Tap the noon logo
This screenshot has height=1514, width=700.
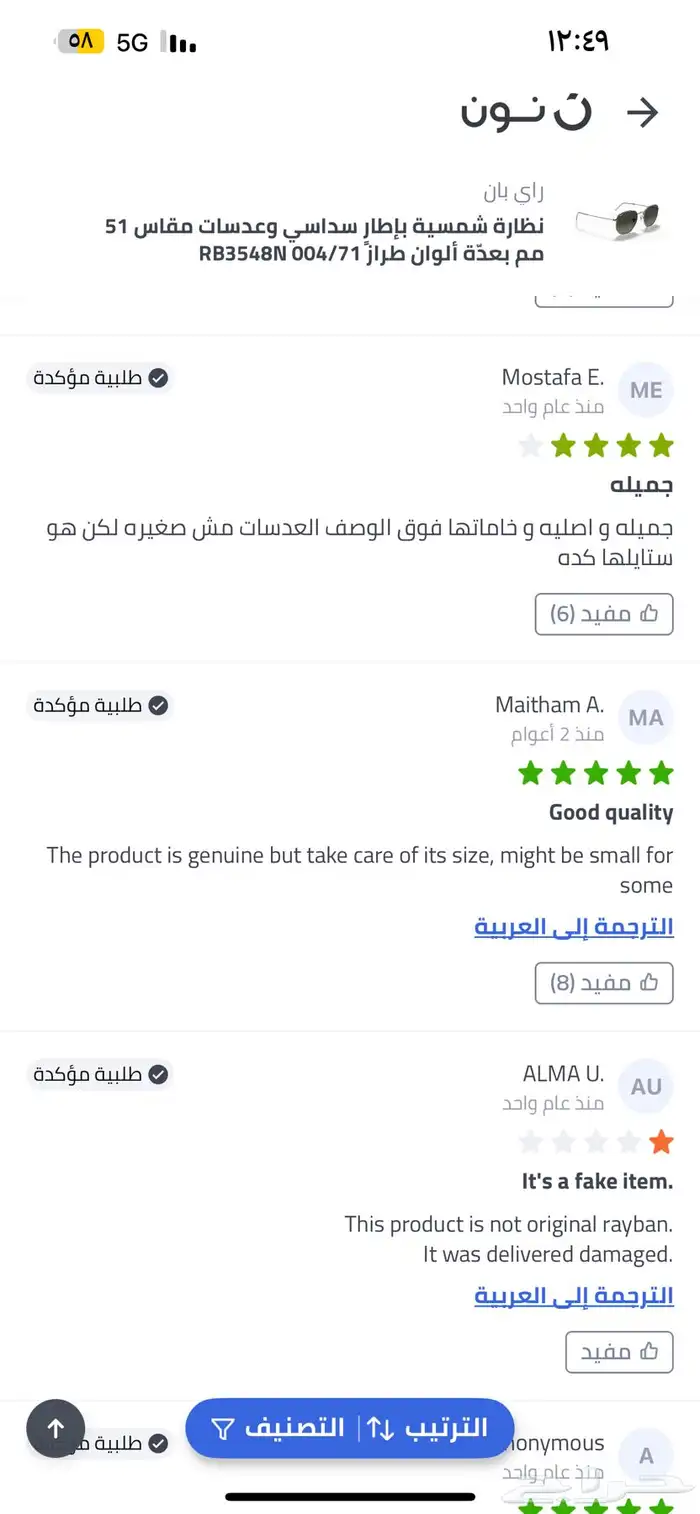click(526, 112)
